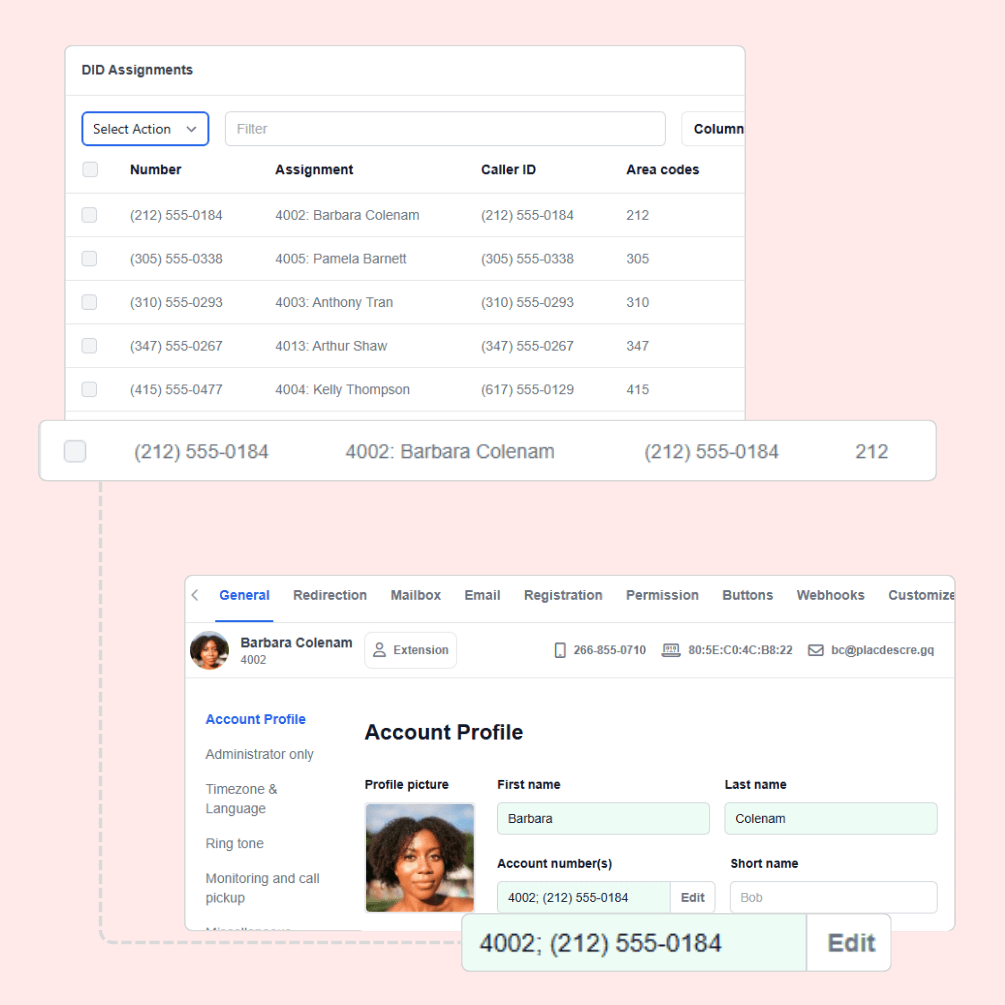
Task: Click the Edit button next to account numbers
Action: coord(692,897)
